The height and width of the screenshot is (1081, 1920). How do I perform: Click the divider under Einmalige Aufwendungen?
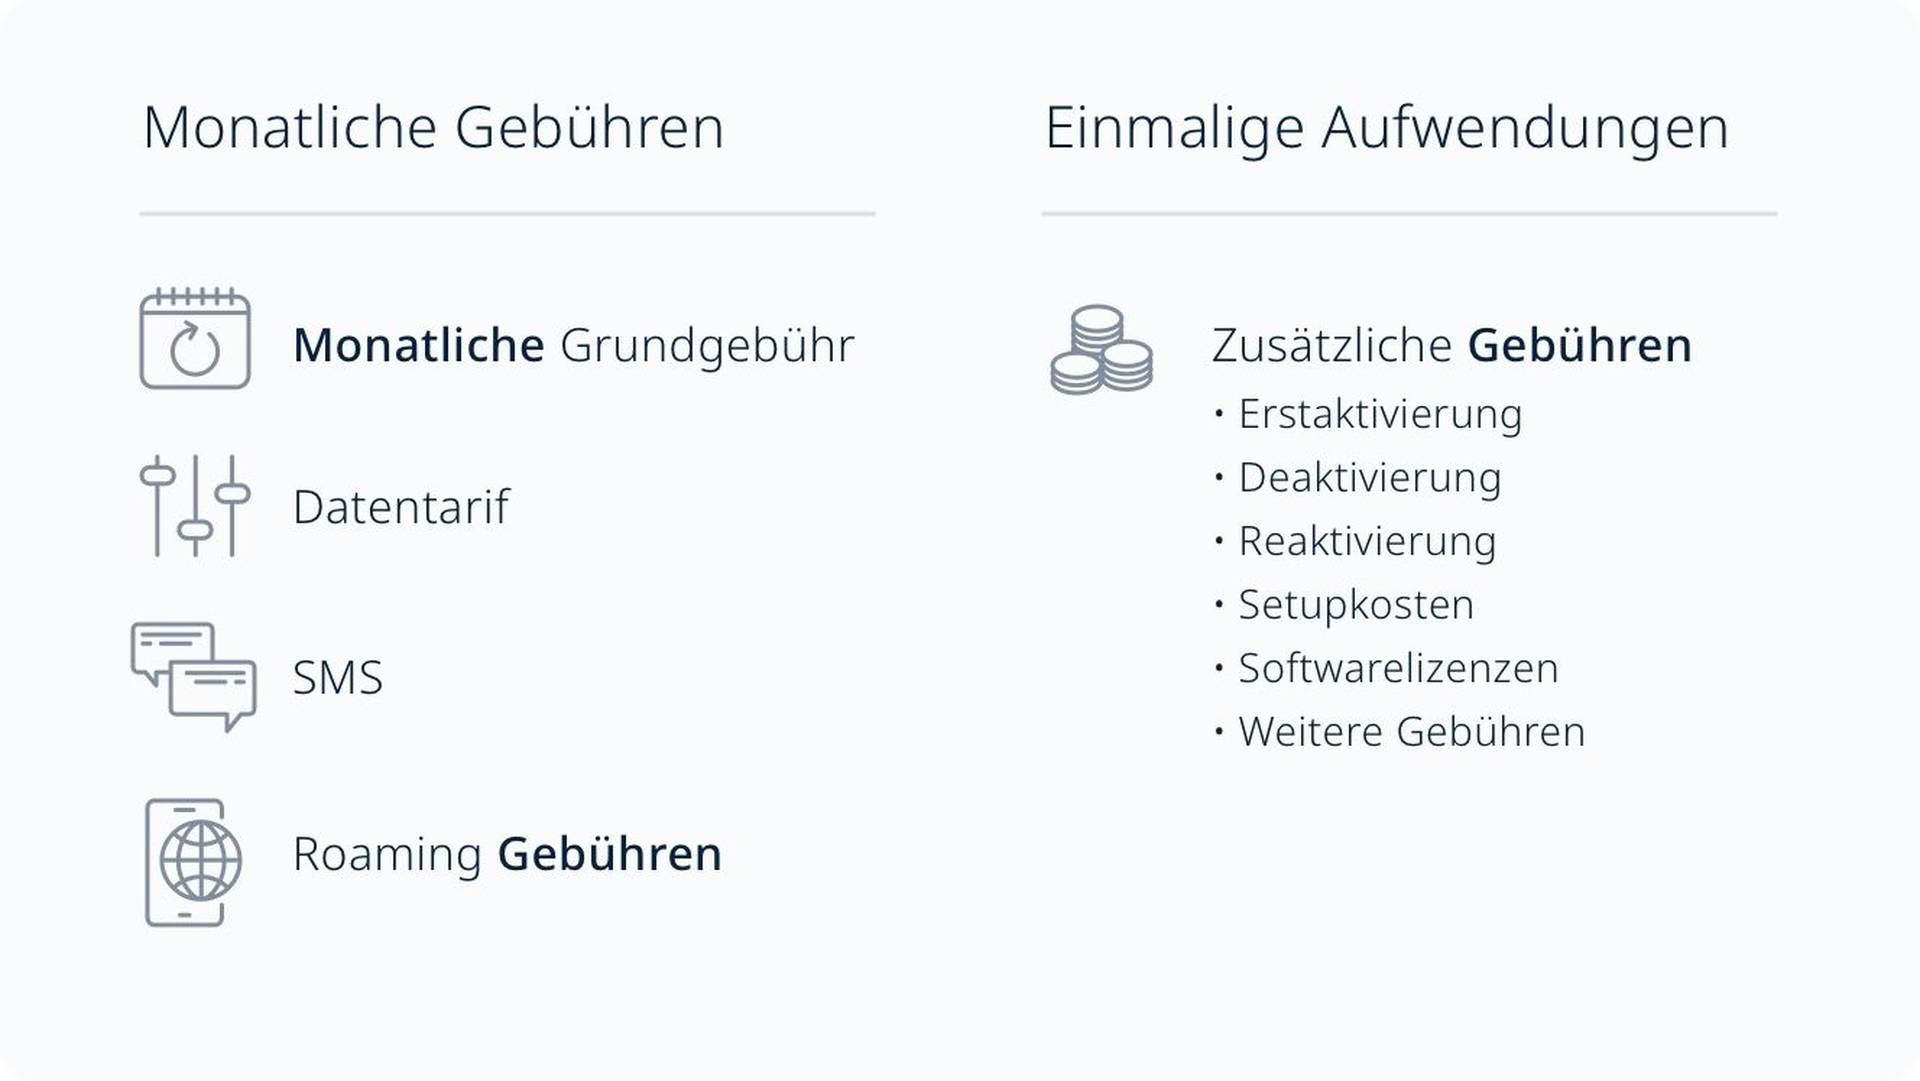click(x=1409, y=214)
